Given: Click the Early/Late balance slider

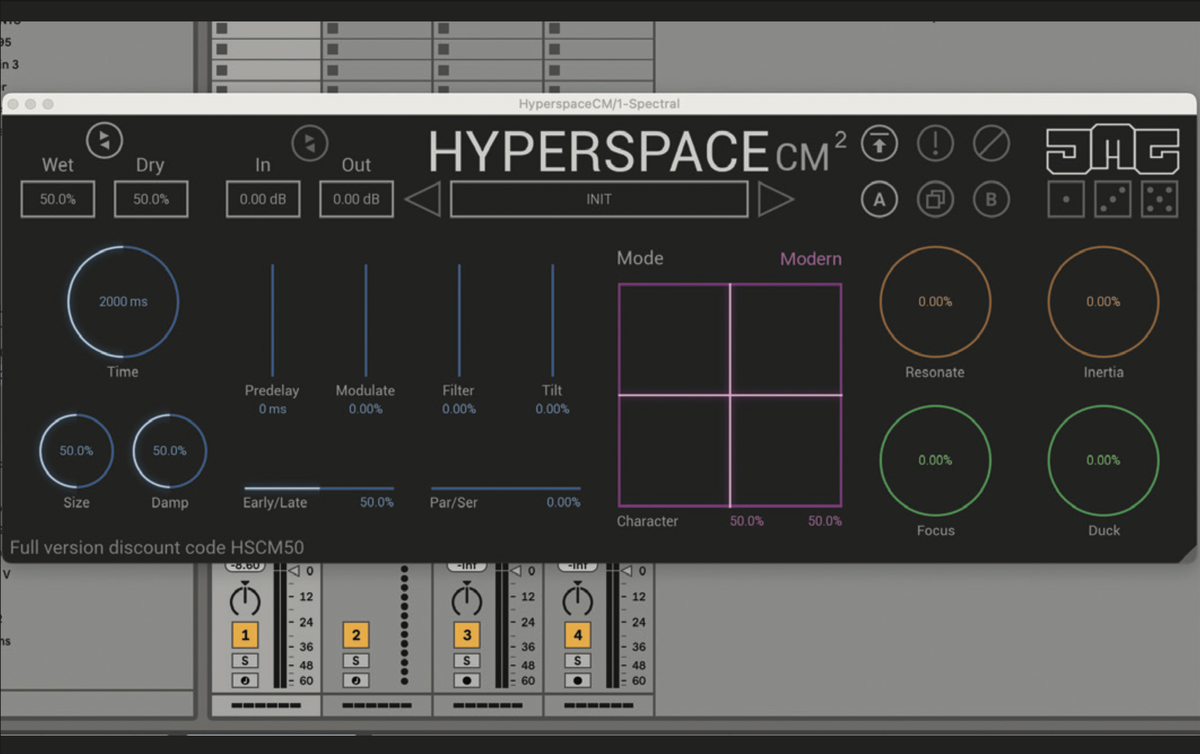Looking at the screenshot, I should coord(318,489).
